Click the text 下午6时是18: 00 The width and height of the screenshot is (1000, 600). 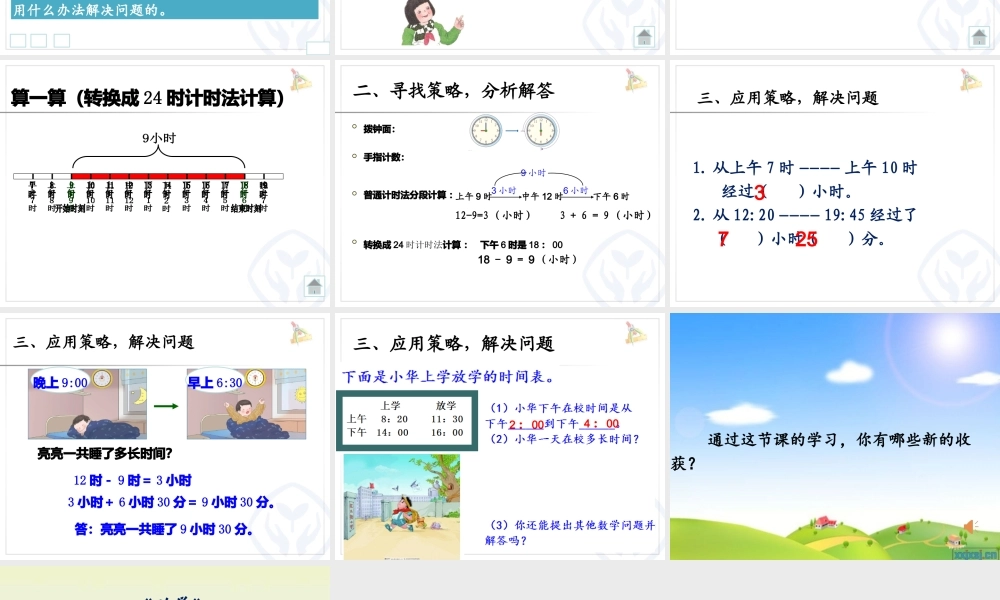point(521,245)
